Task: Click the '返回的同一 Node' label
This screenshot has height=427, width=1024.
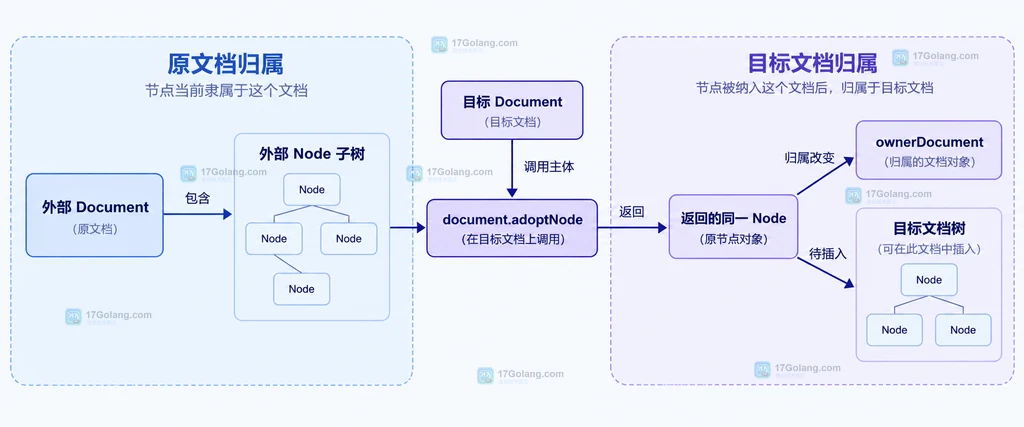Action: 733,219
